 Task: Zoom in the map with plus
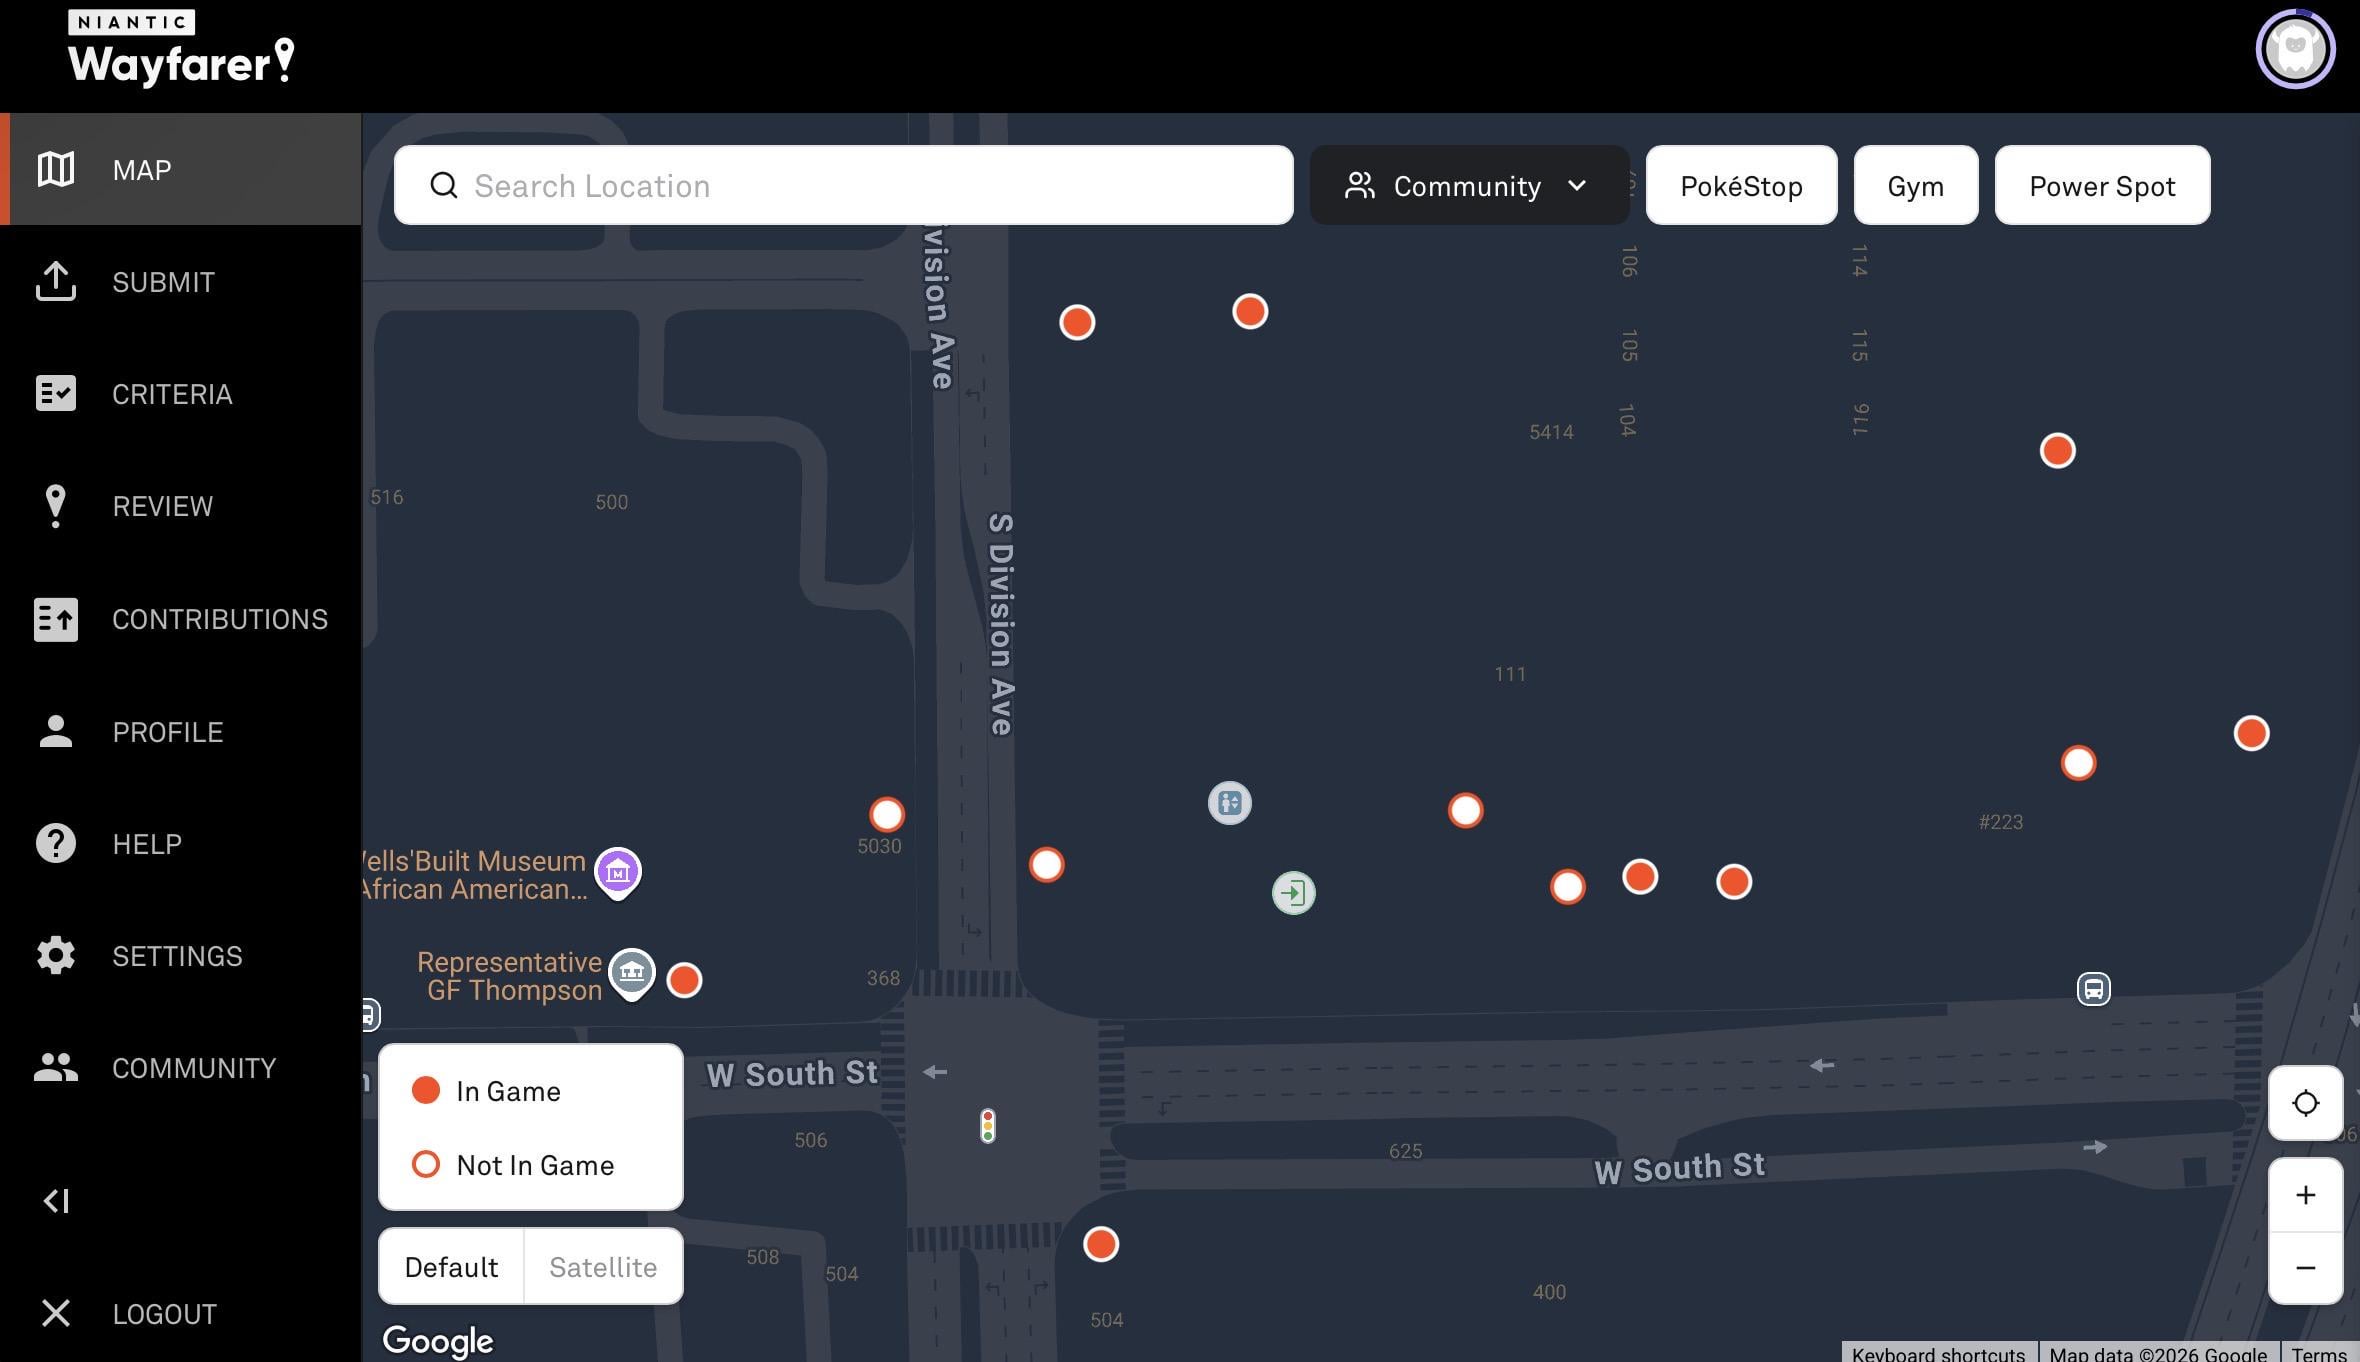[2305, 1195]
